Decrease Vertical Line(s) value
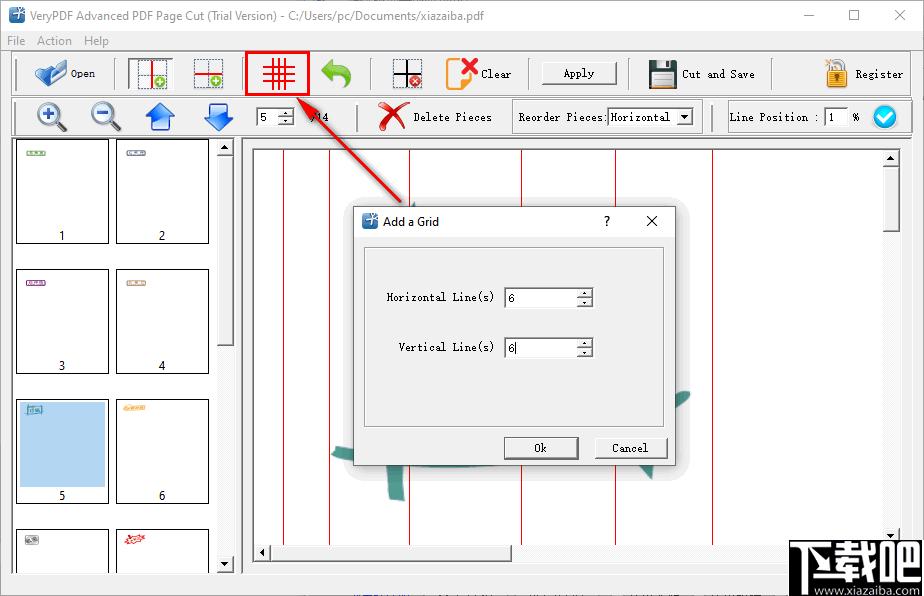 585,353
